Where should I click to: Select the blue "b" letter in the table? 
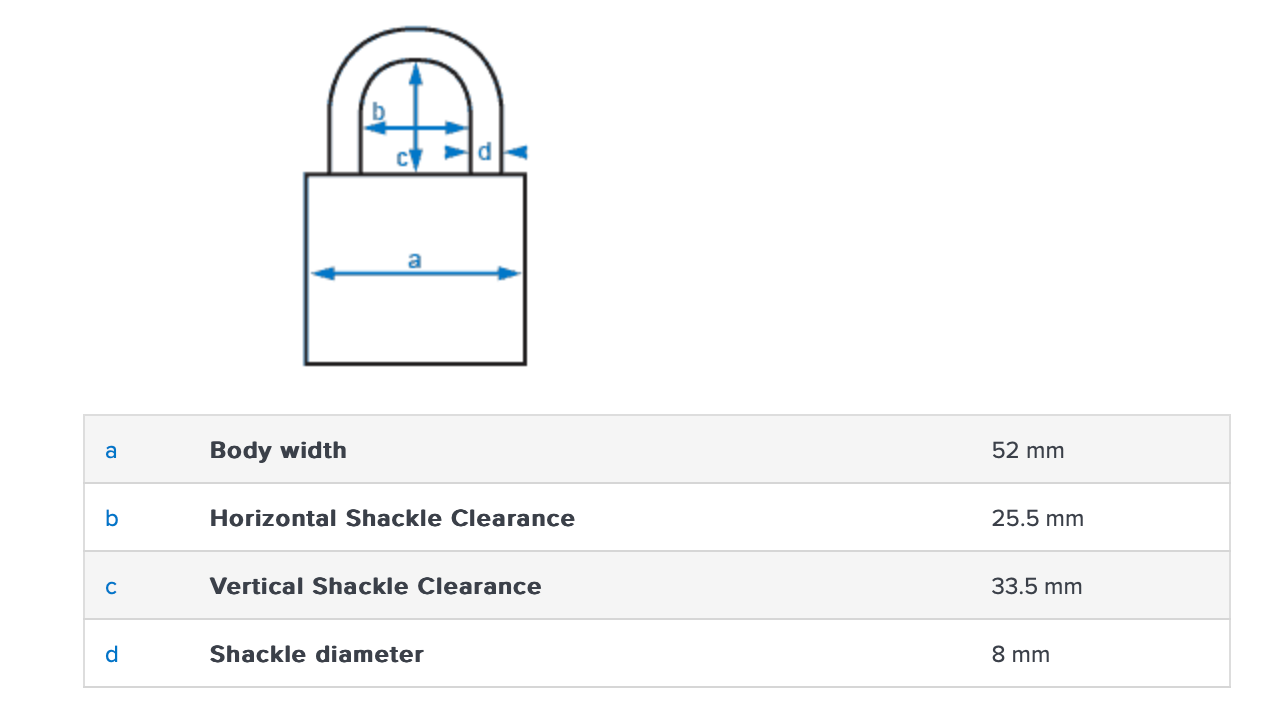111,518
